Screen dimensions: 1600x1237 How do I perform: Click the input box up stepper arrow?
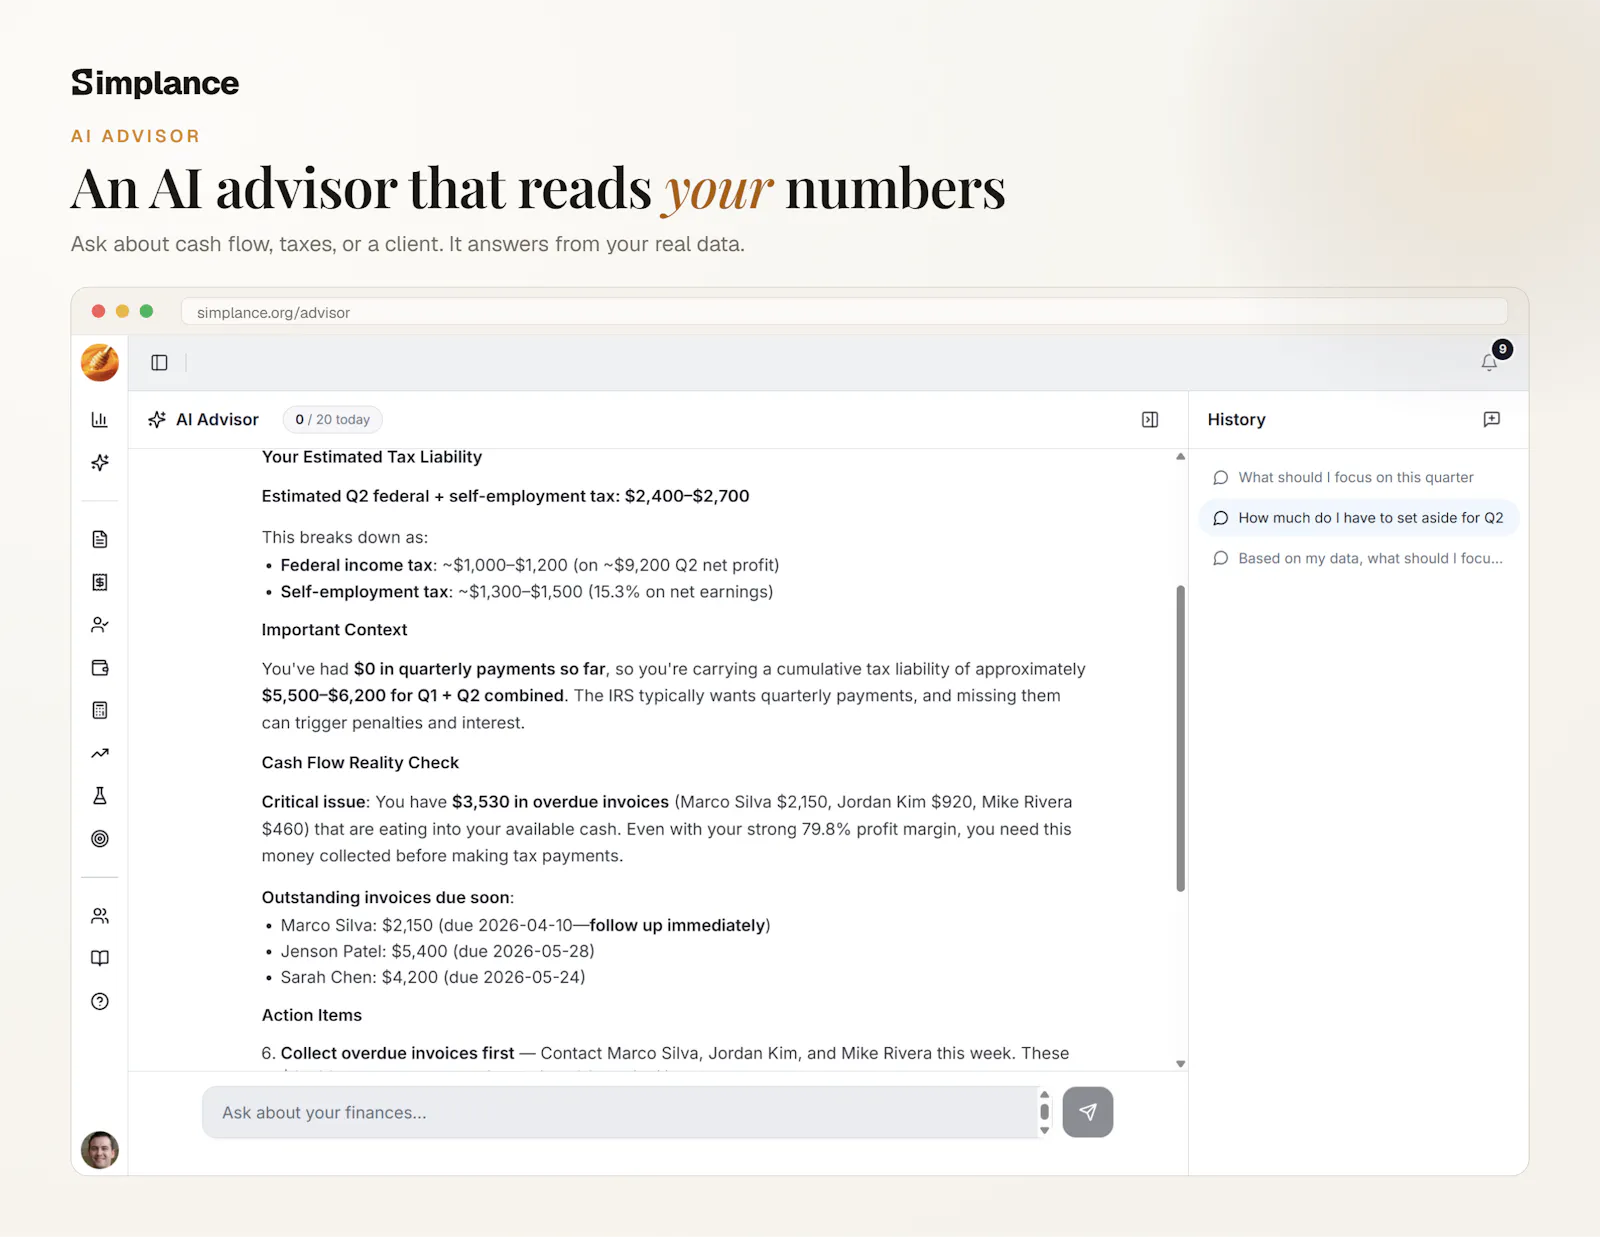point(1045,1094)
